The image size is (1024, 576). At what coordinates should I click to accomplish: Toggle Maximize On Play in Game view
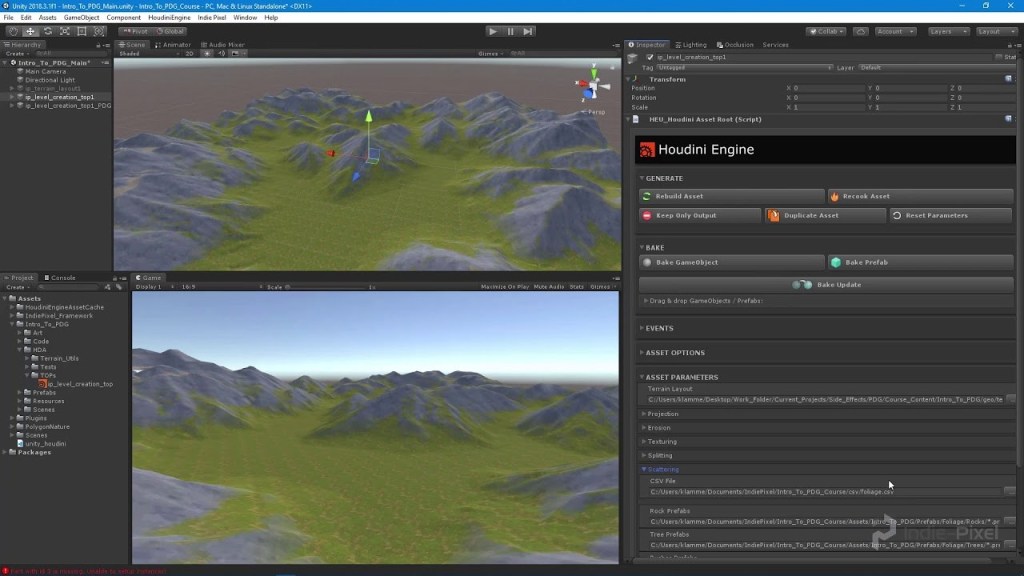(x=505, y=287)
